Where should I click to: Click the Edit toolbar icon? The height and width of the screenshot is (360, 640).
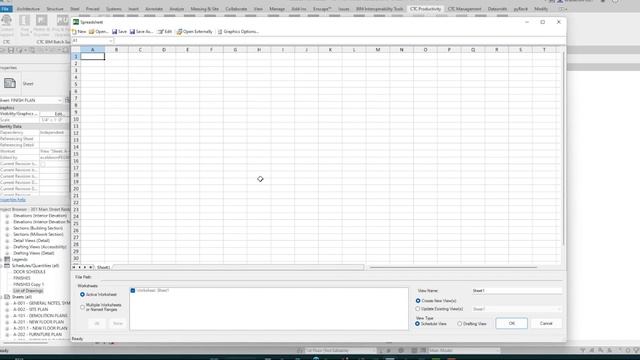coord(161,31)
